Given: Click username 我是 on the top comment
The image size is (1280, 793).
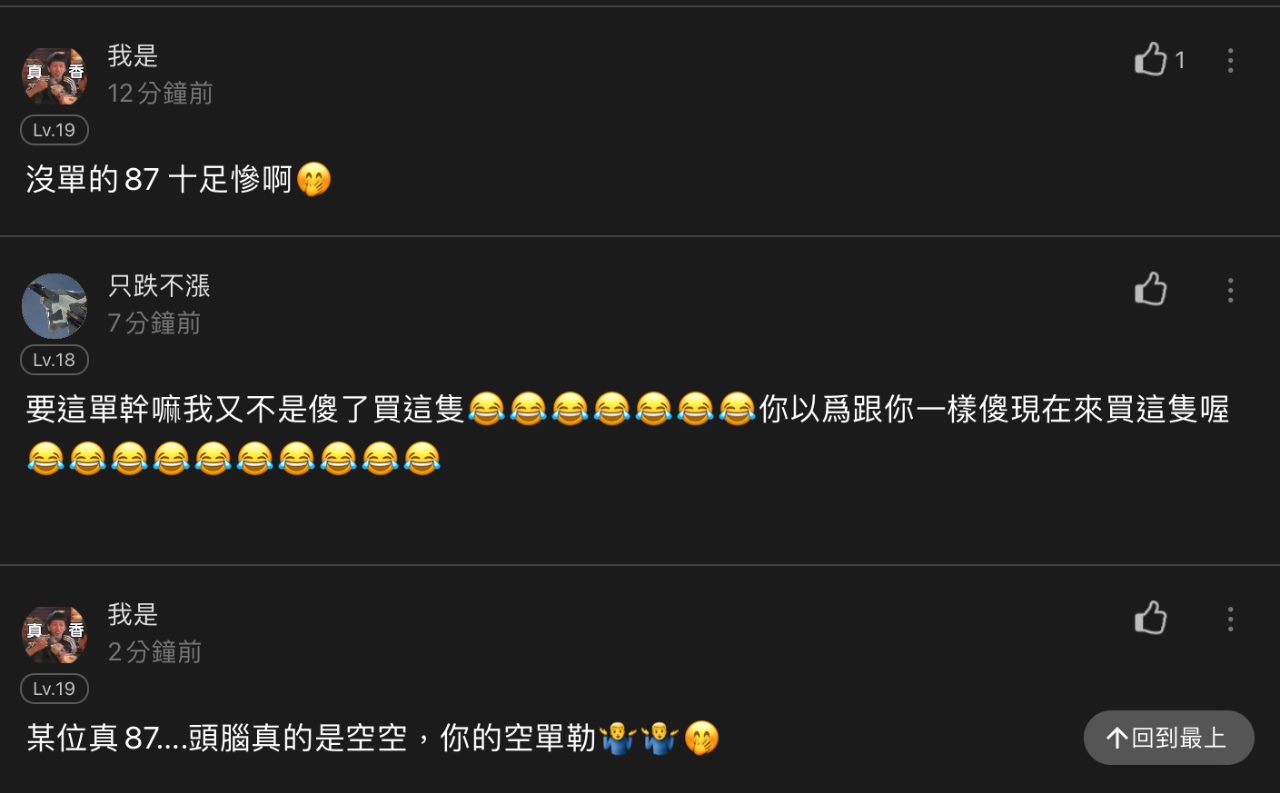Looking at the screenshot, I should coord(133,56).
